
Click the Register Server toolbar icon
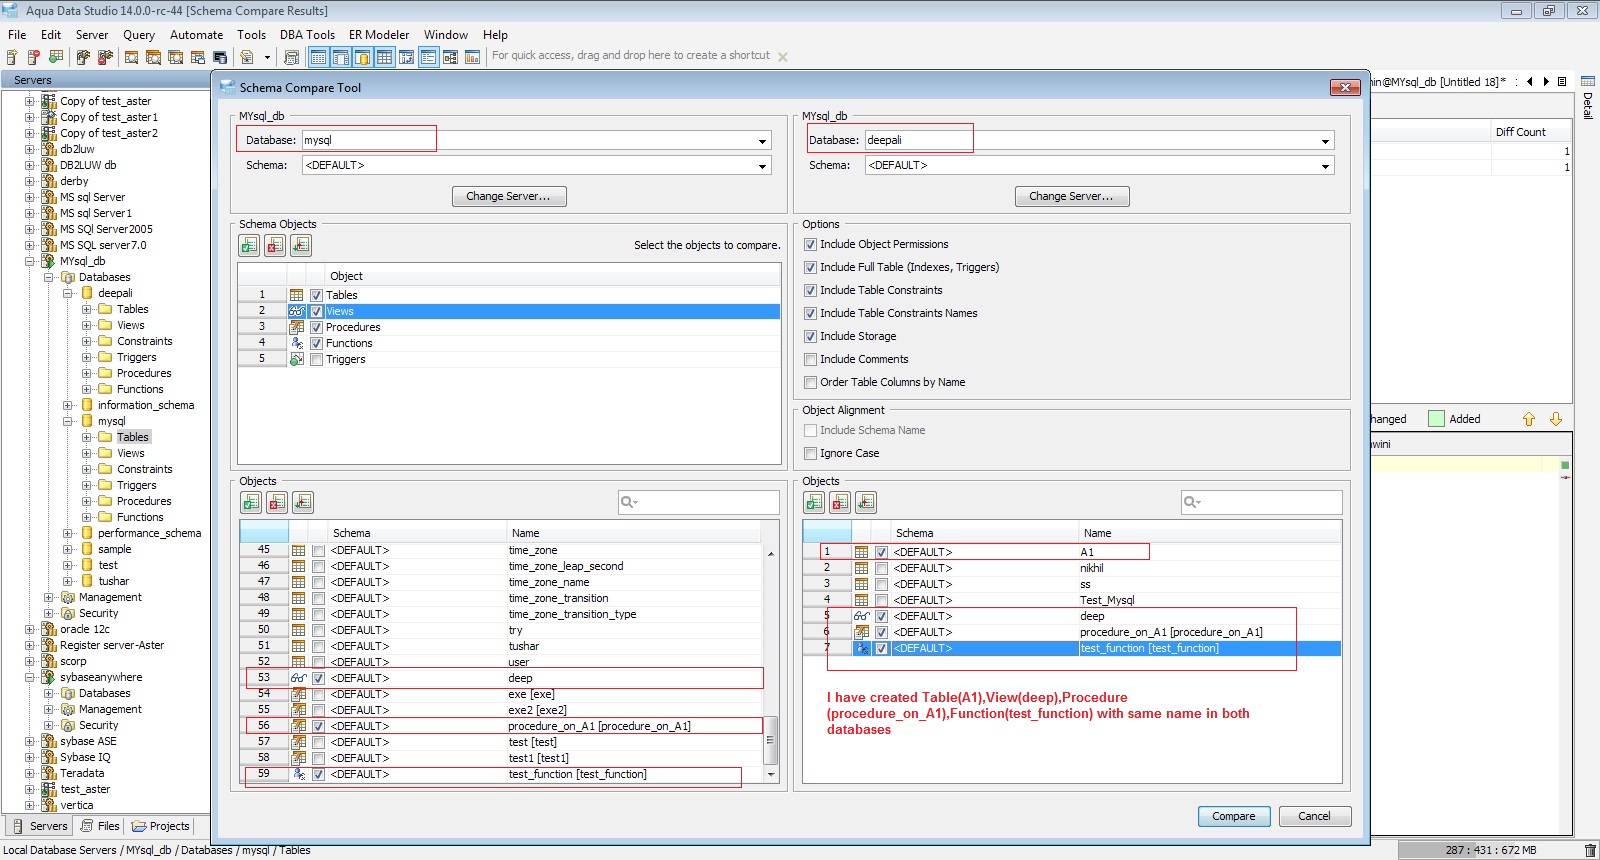[12, 57]
